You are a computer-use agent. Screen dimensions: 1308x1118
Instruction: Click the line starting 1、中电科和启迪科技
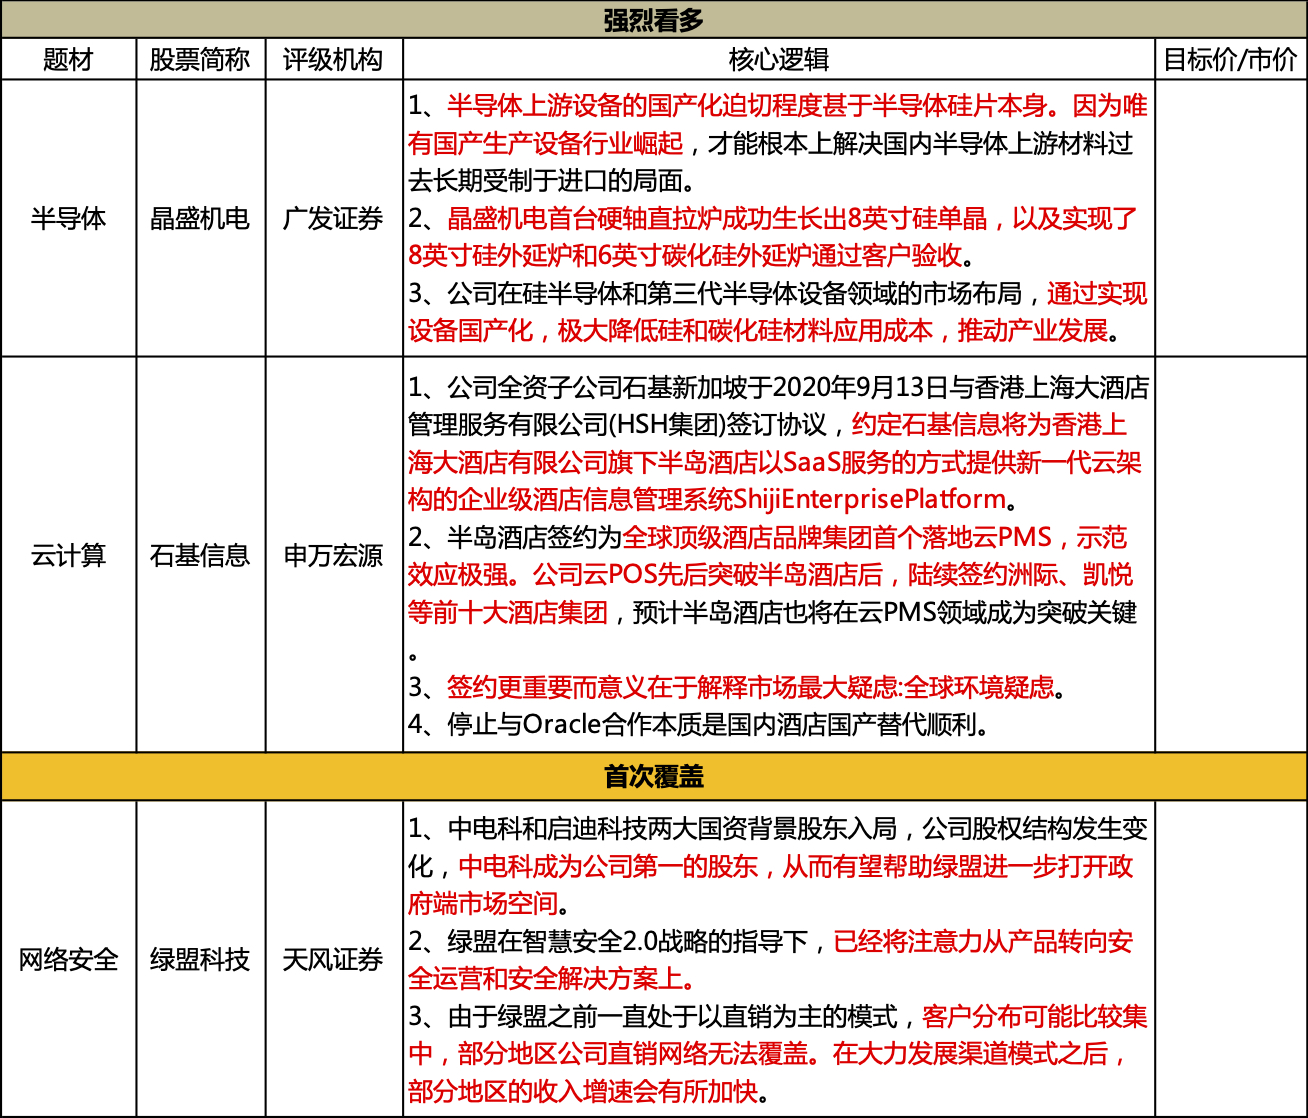[x=778, y=829]
